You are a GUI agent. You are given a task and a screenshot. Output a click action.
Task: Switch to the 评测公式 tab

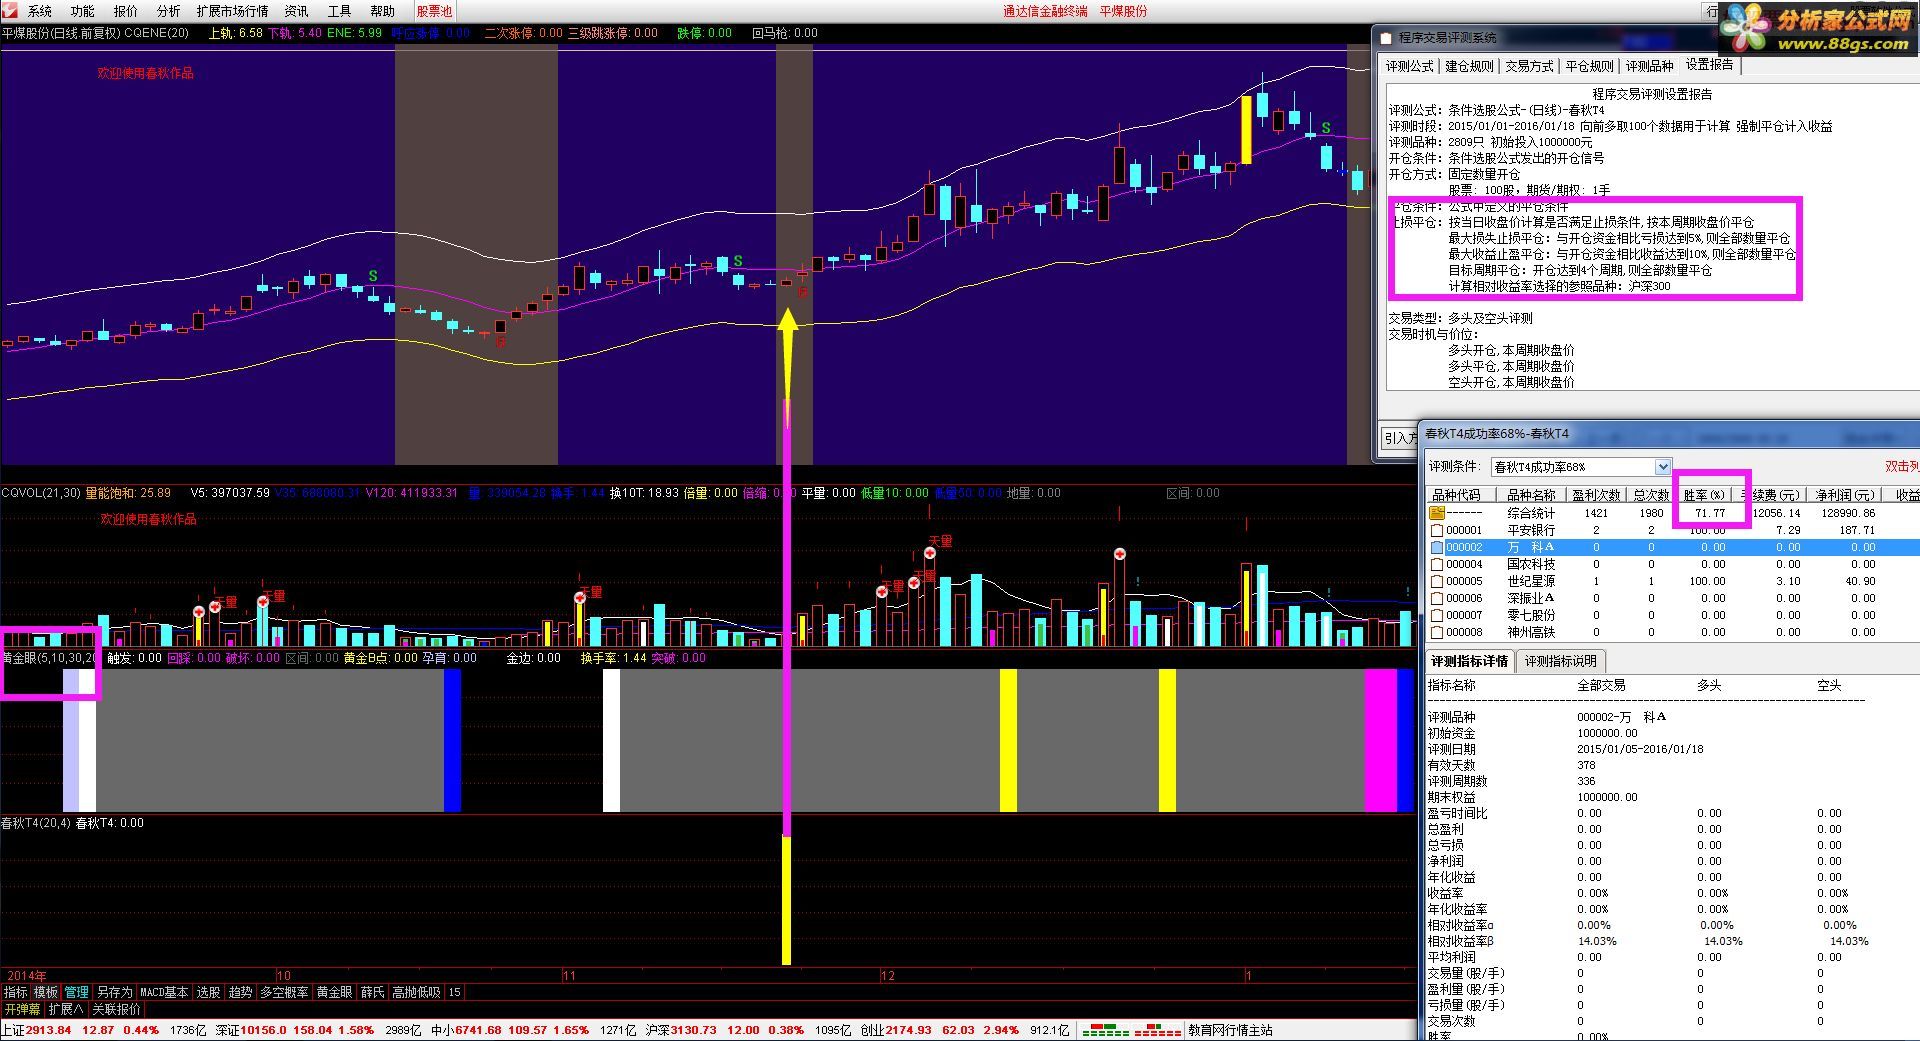click(x=1409, y=66)
